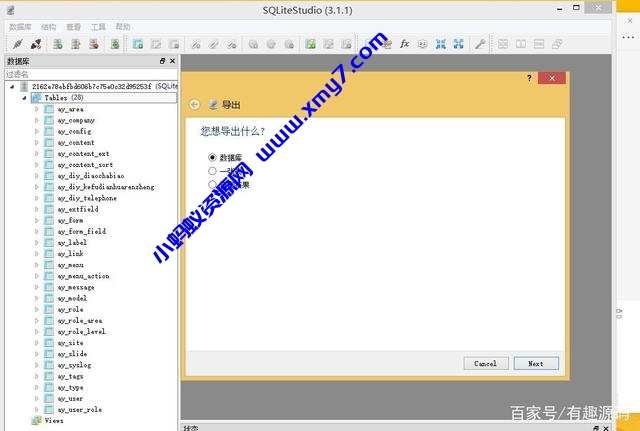The image size is (640, 431).
Task: Open the collations editor icon
Action: click(x=422, y=44)
